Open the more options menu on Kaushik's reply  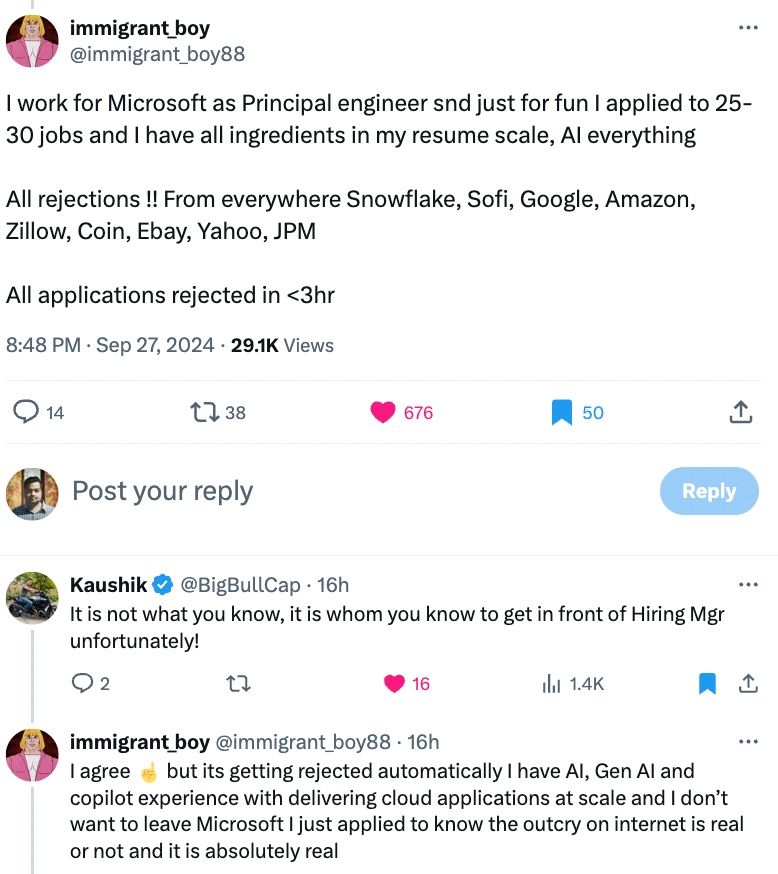point(748,584)
